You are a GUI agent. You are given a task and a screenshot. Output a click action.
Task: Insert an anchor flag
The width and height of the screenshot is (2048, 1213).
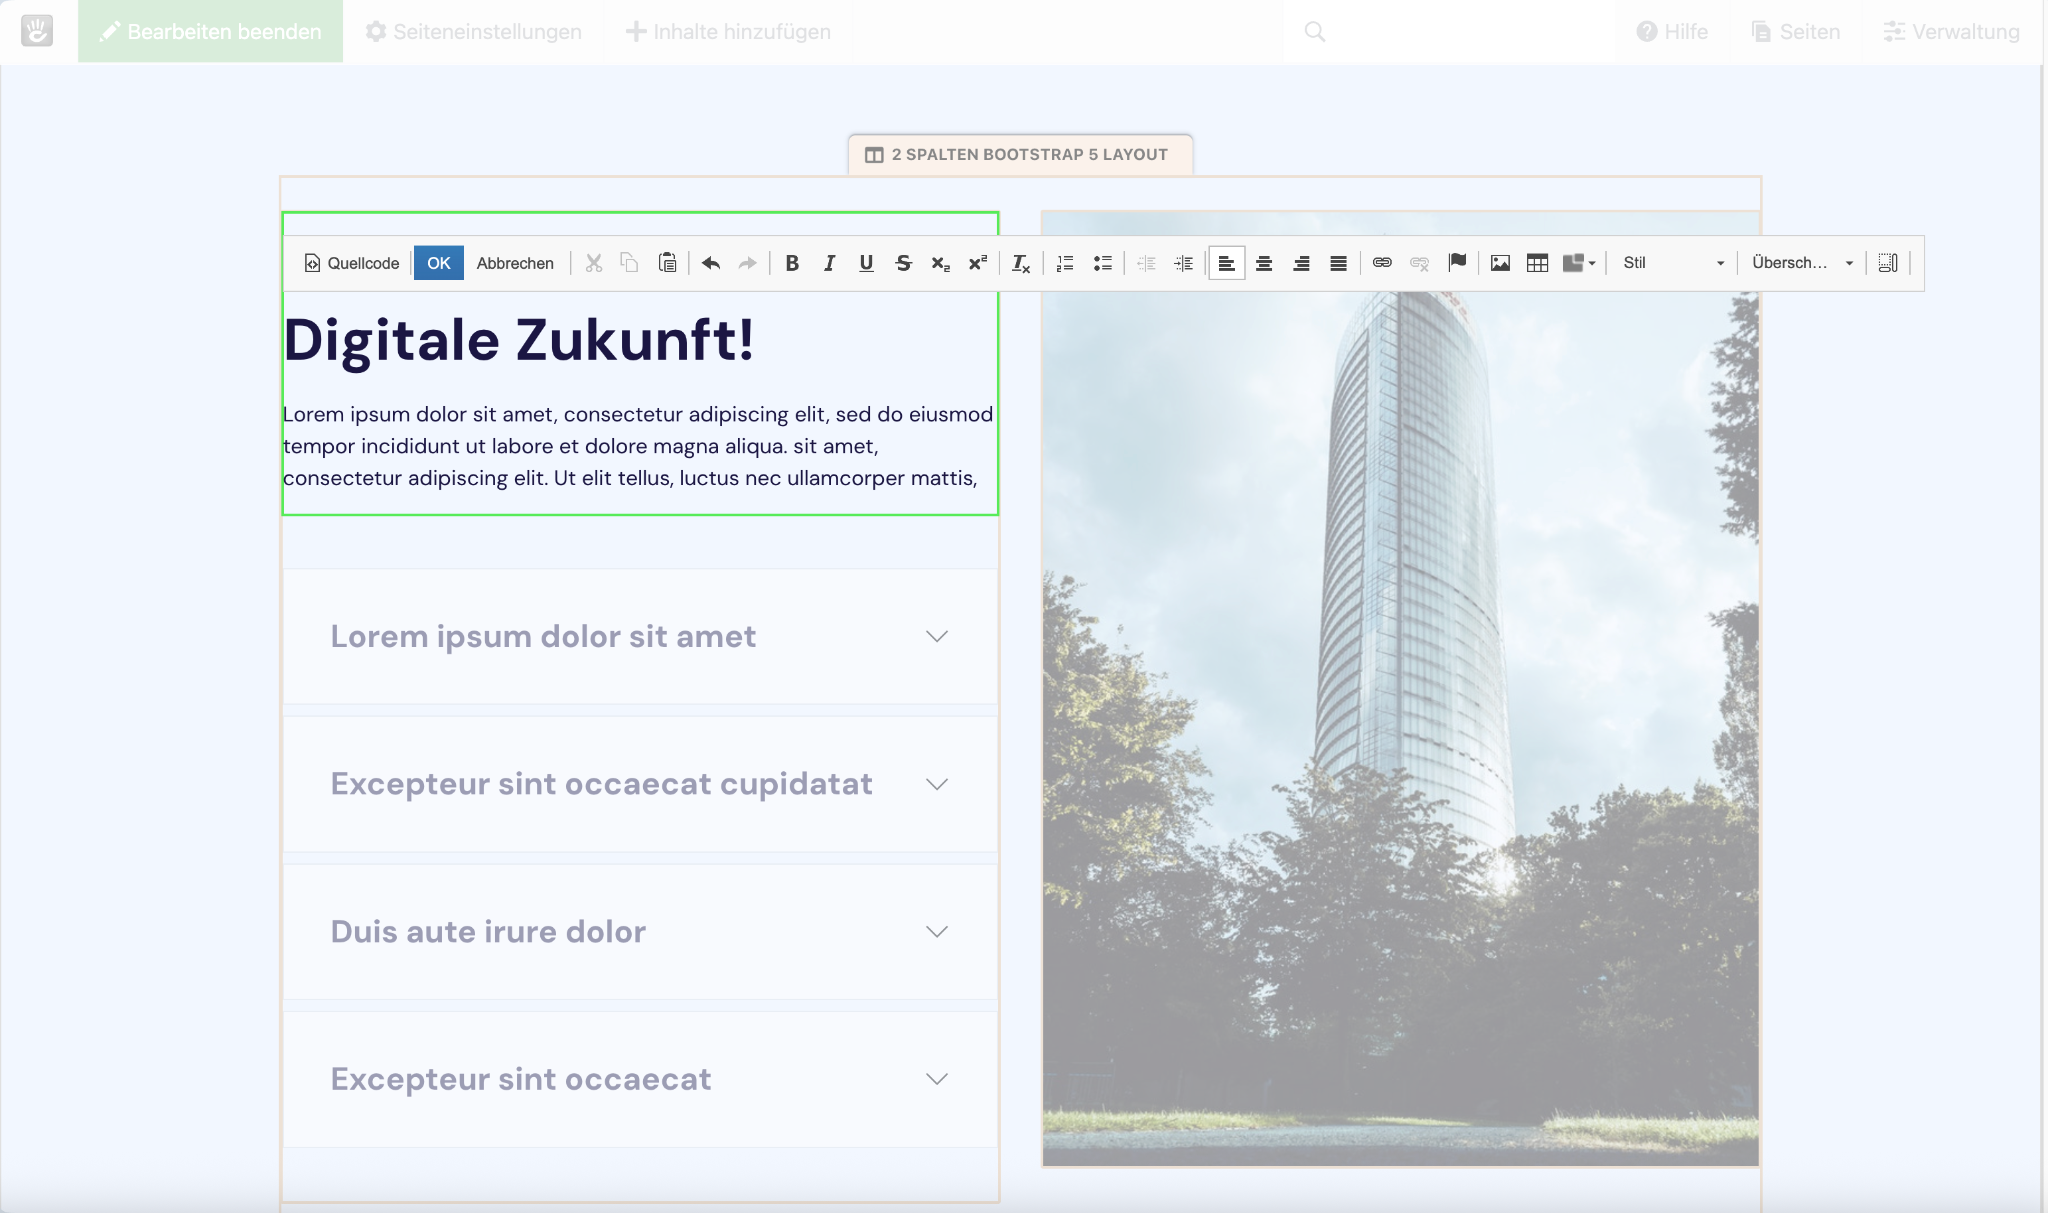[x=1457, y=263]
